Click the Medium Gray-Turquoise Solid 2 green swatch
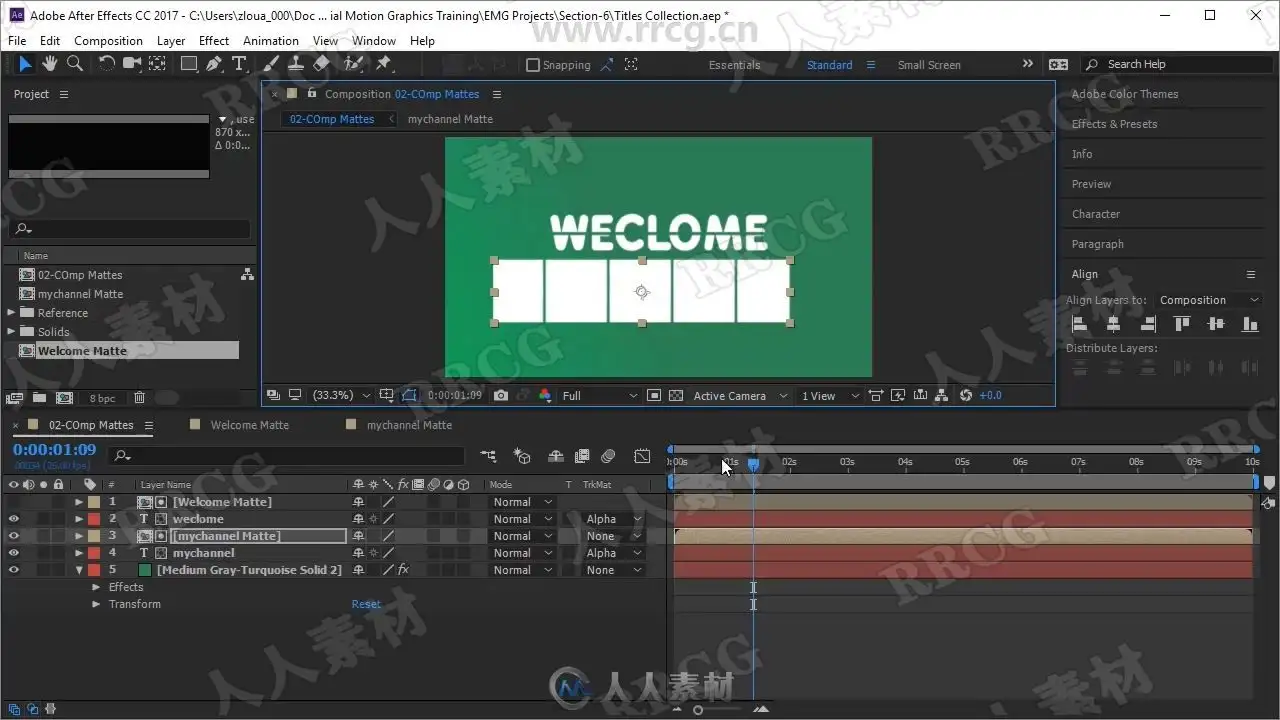The height and width of the screenshot is (720, 1280). coord(145,570)
